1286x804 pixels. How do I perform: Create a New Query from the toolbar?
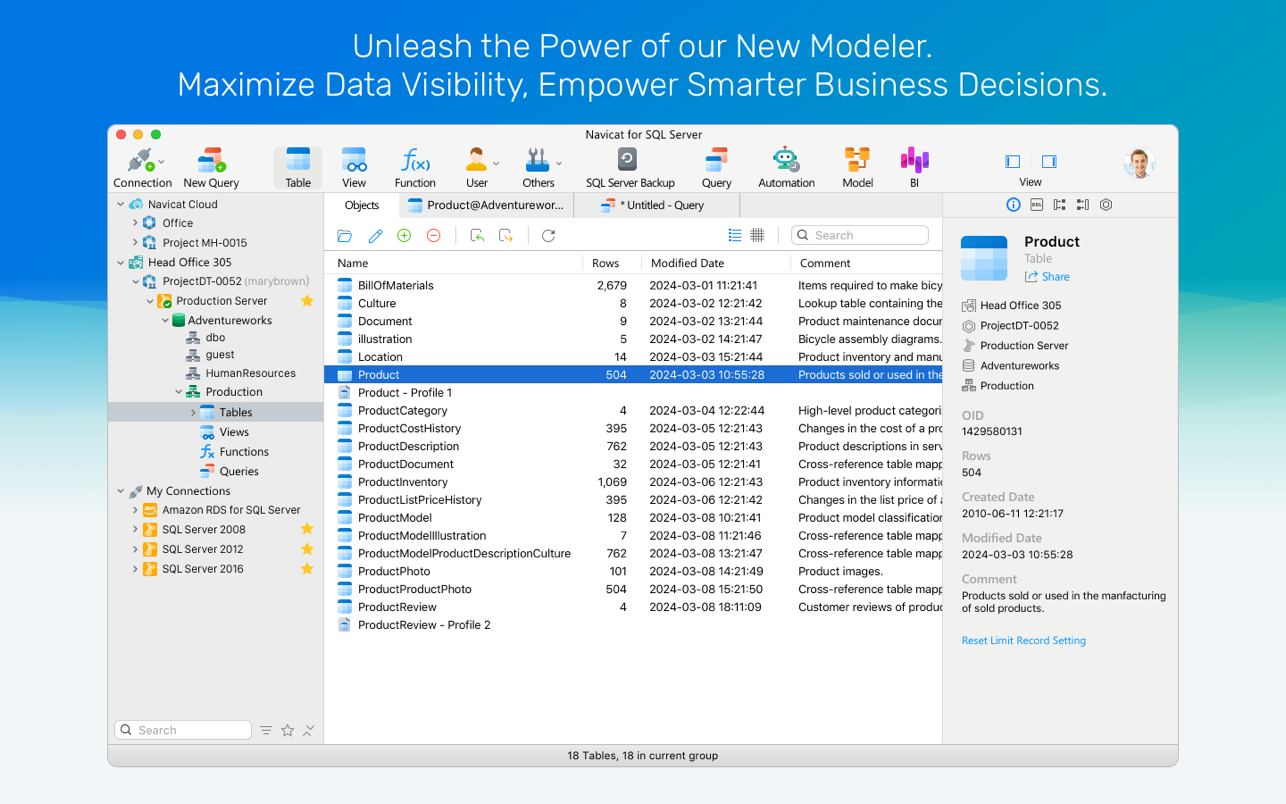[x=211, y=167]
